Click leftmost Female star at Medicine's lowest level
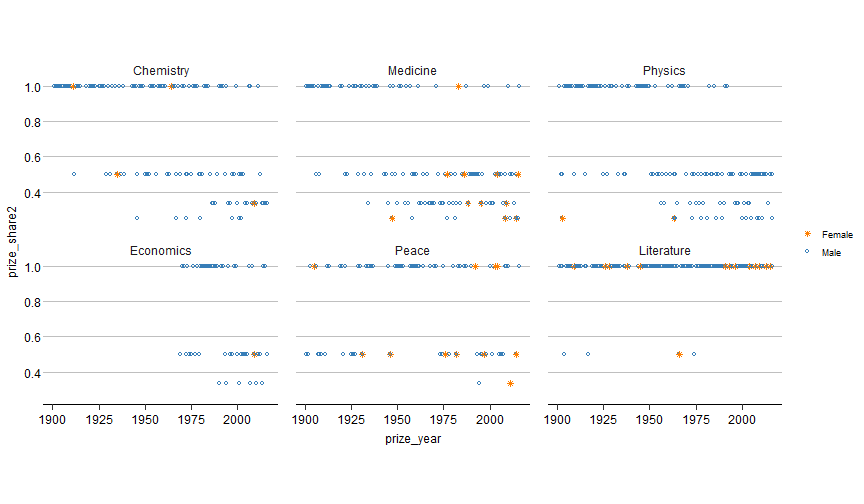Screen dimensions: 864x504 pos(392,218)
